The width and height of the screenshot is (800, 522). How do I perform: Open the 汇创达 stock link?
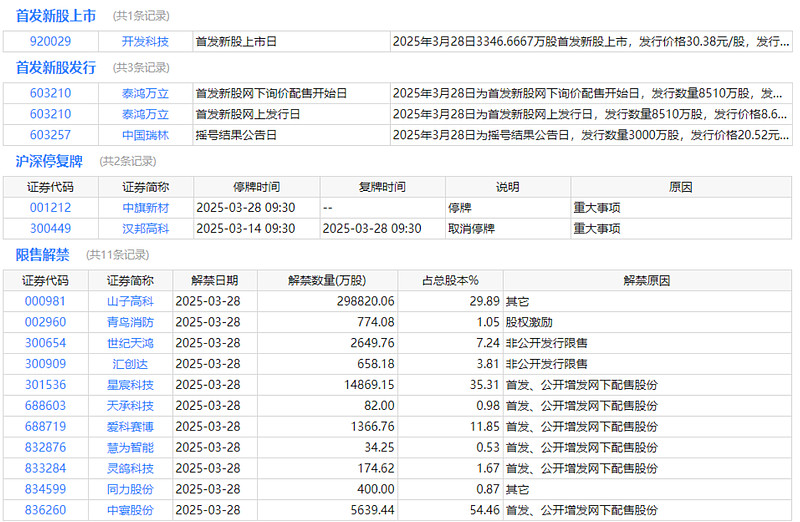(x=130, y=364)
